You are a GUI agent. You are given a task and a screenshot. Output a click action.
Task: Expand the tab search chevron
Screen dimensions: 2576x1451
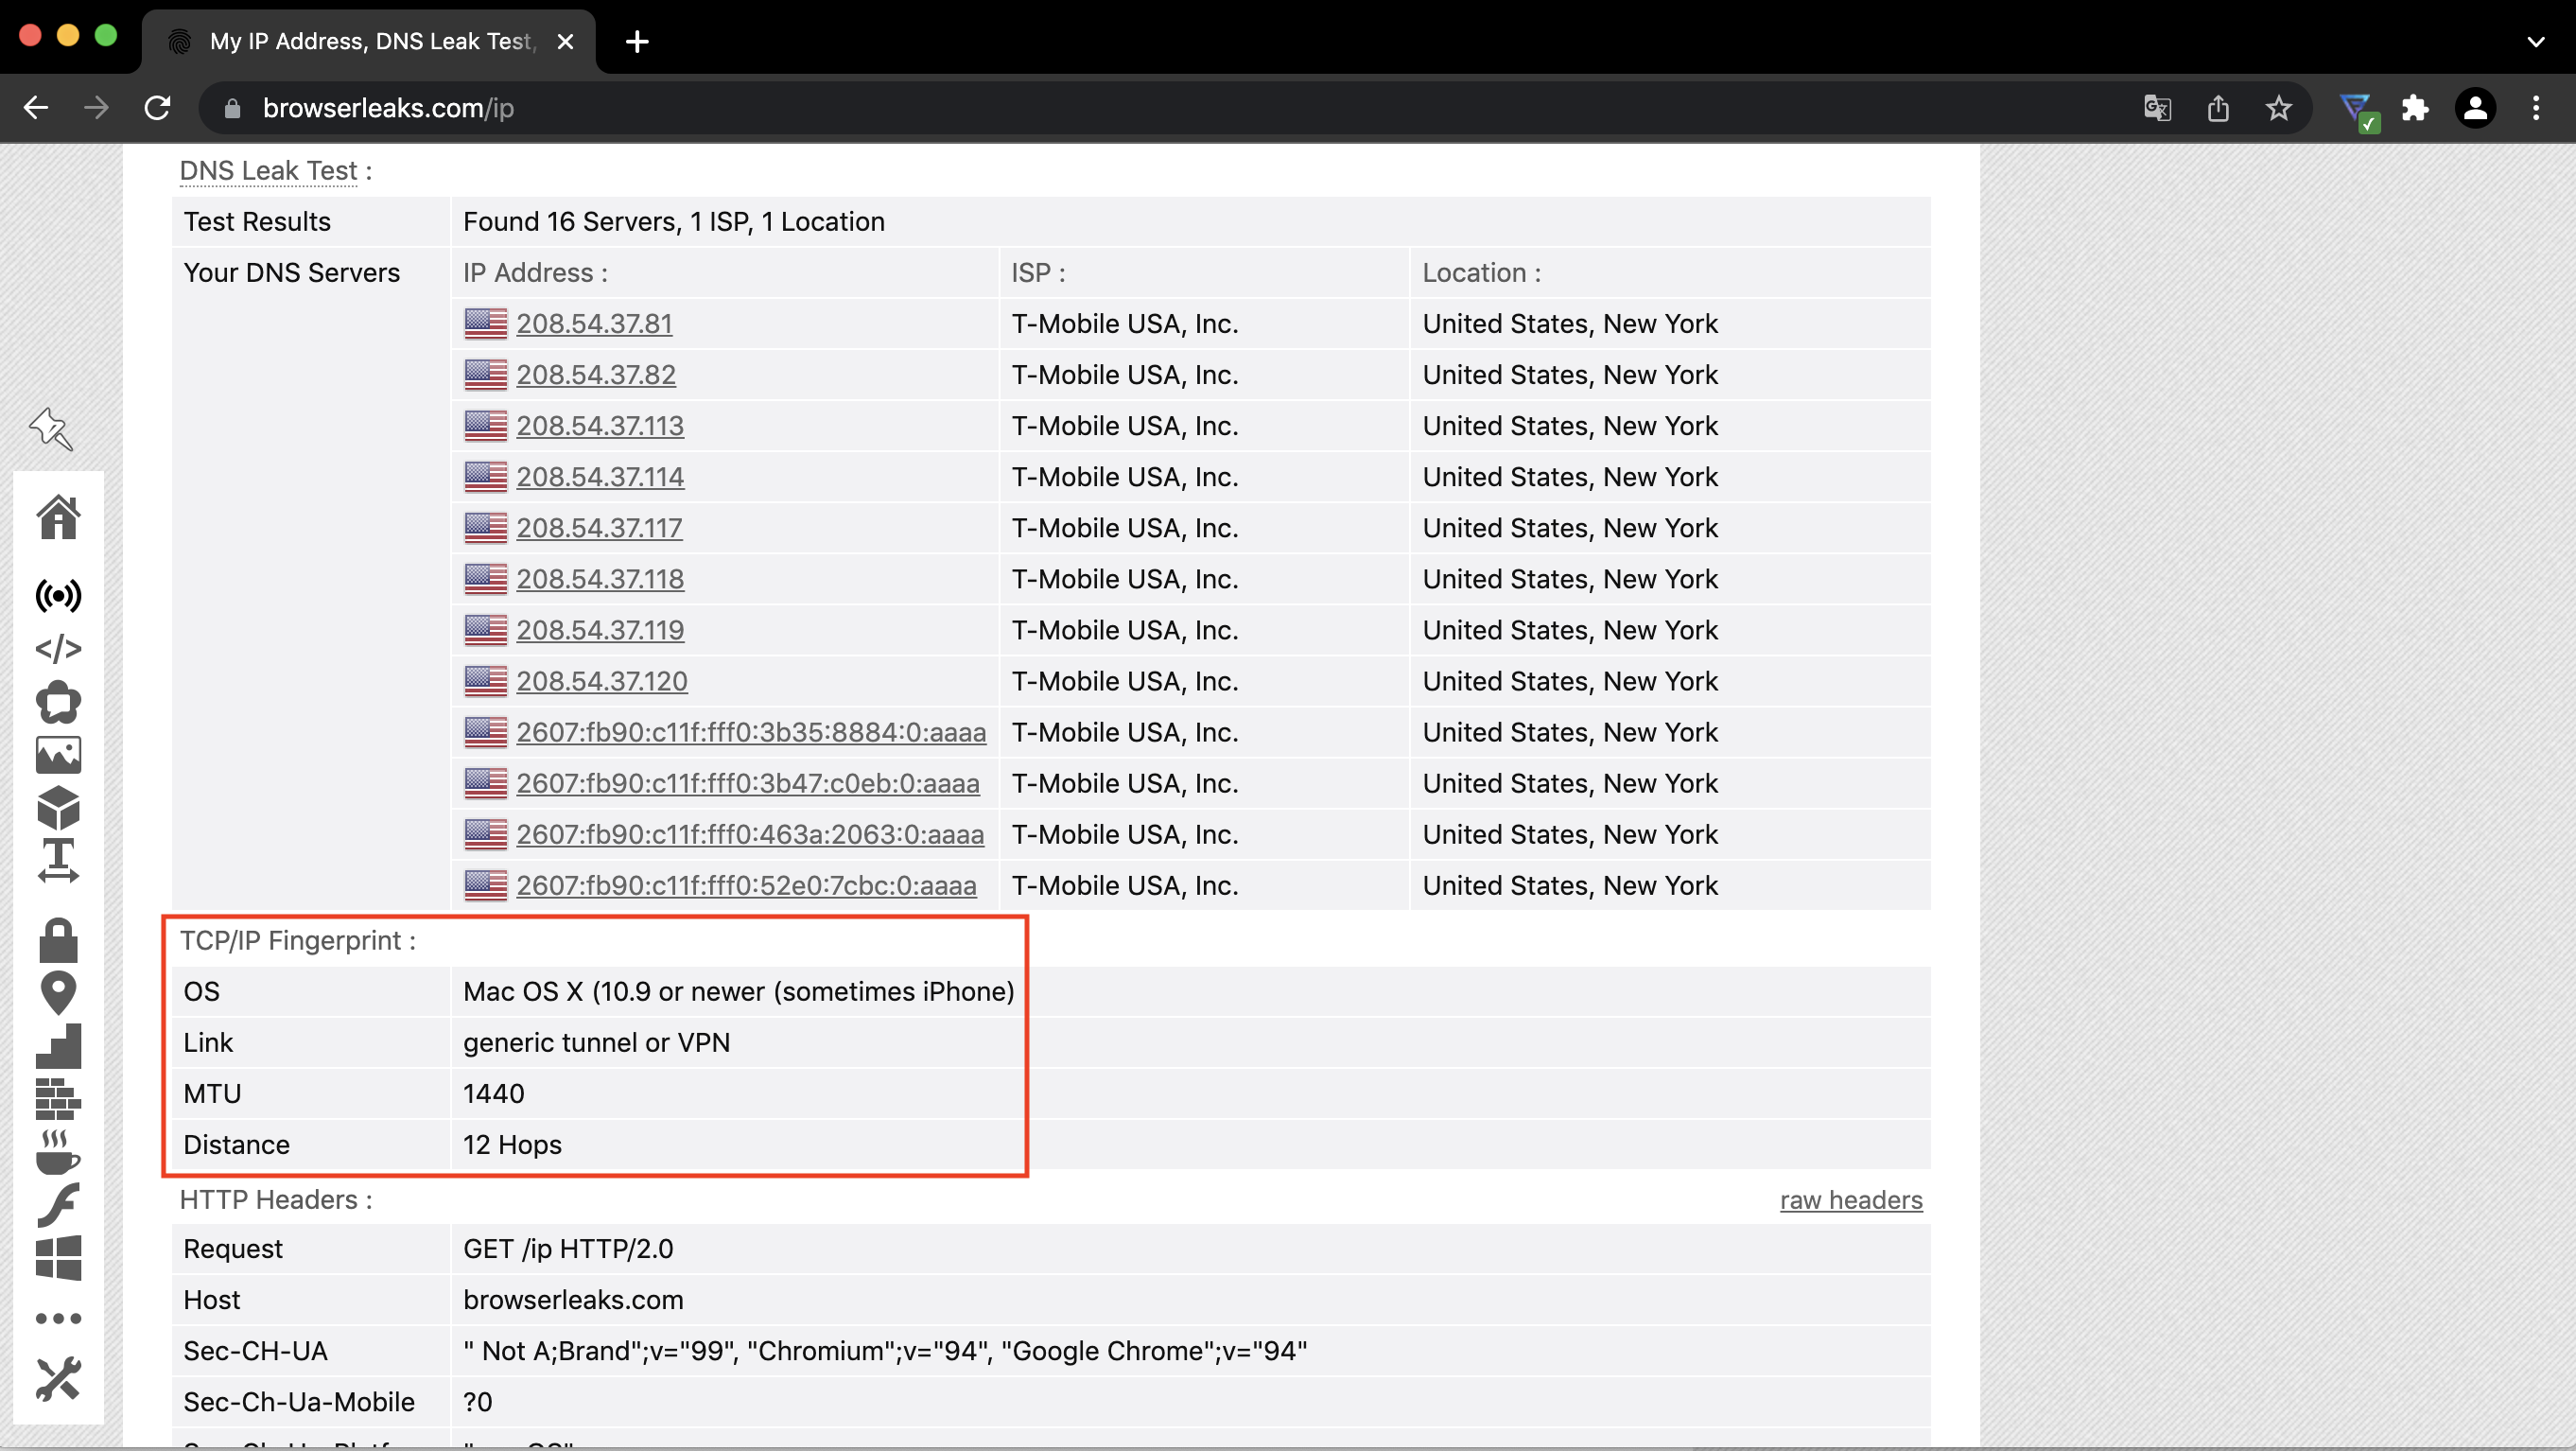coord(2535,42)
